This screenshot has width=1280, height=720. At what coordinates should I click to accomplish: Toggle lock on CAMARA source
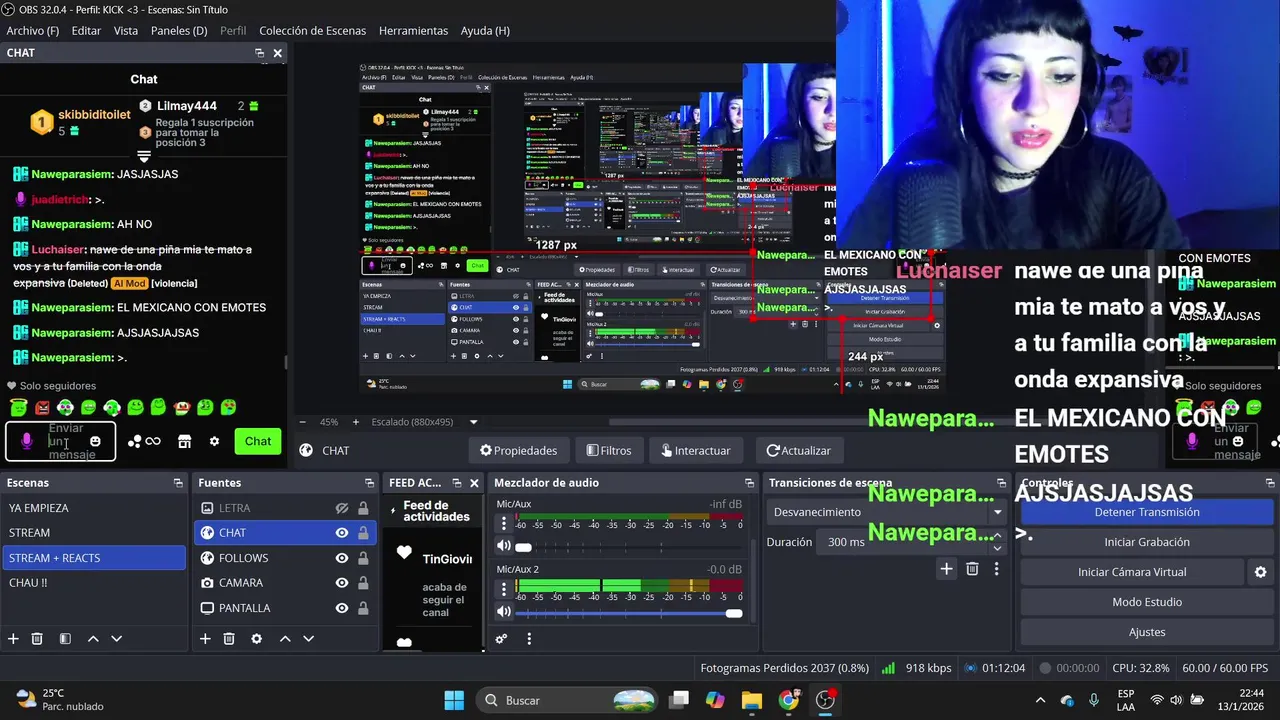coord(363,583)
